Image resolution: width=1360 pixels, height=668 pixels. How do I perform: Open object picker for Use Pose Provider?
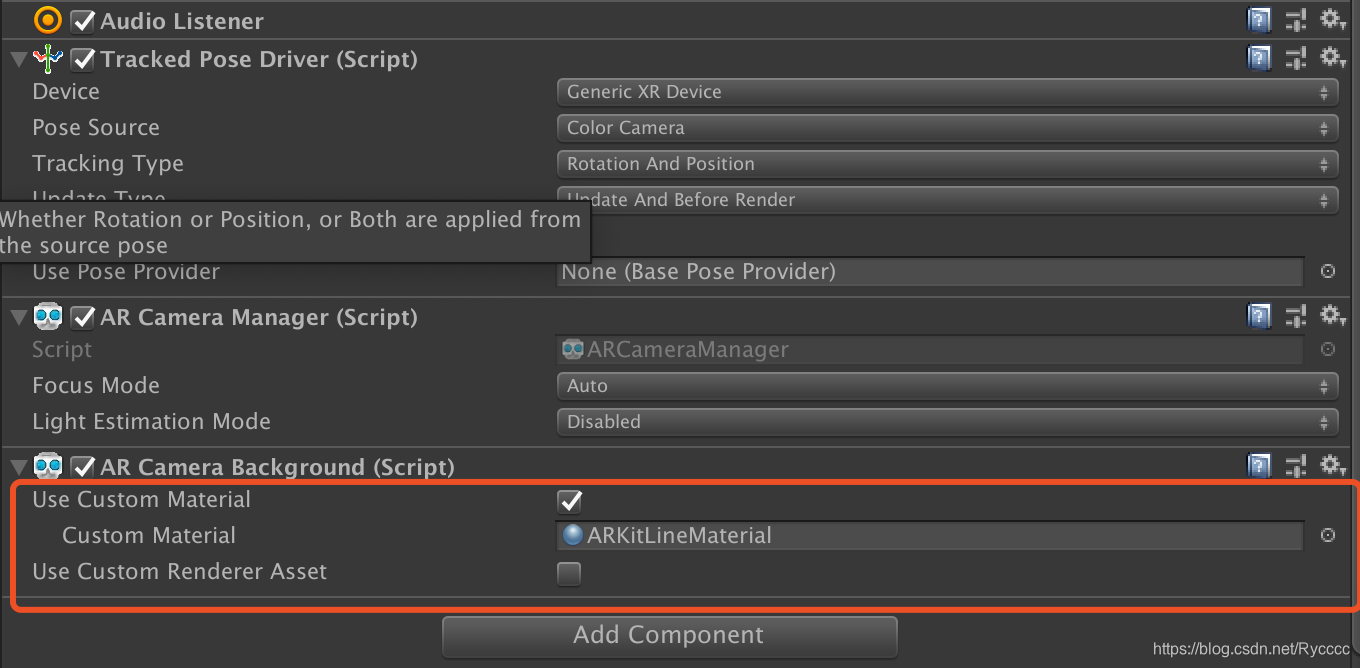tap(1328, 271)
